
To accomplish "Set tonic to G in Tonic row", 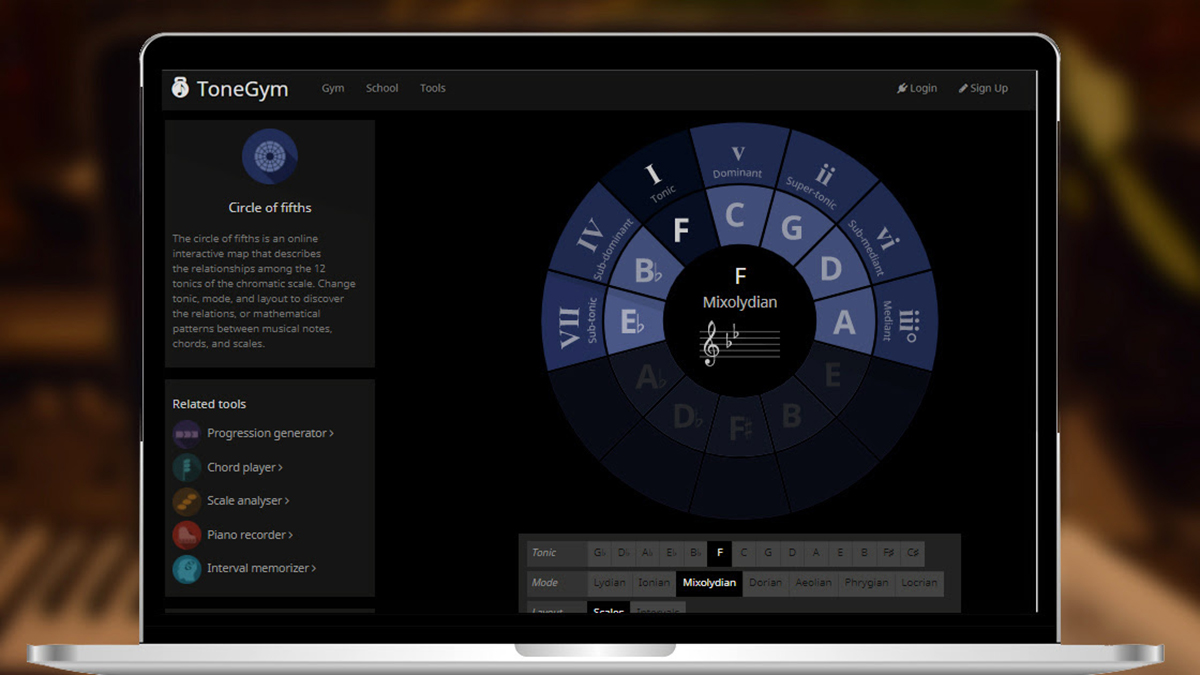I will pos(768,552).
